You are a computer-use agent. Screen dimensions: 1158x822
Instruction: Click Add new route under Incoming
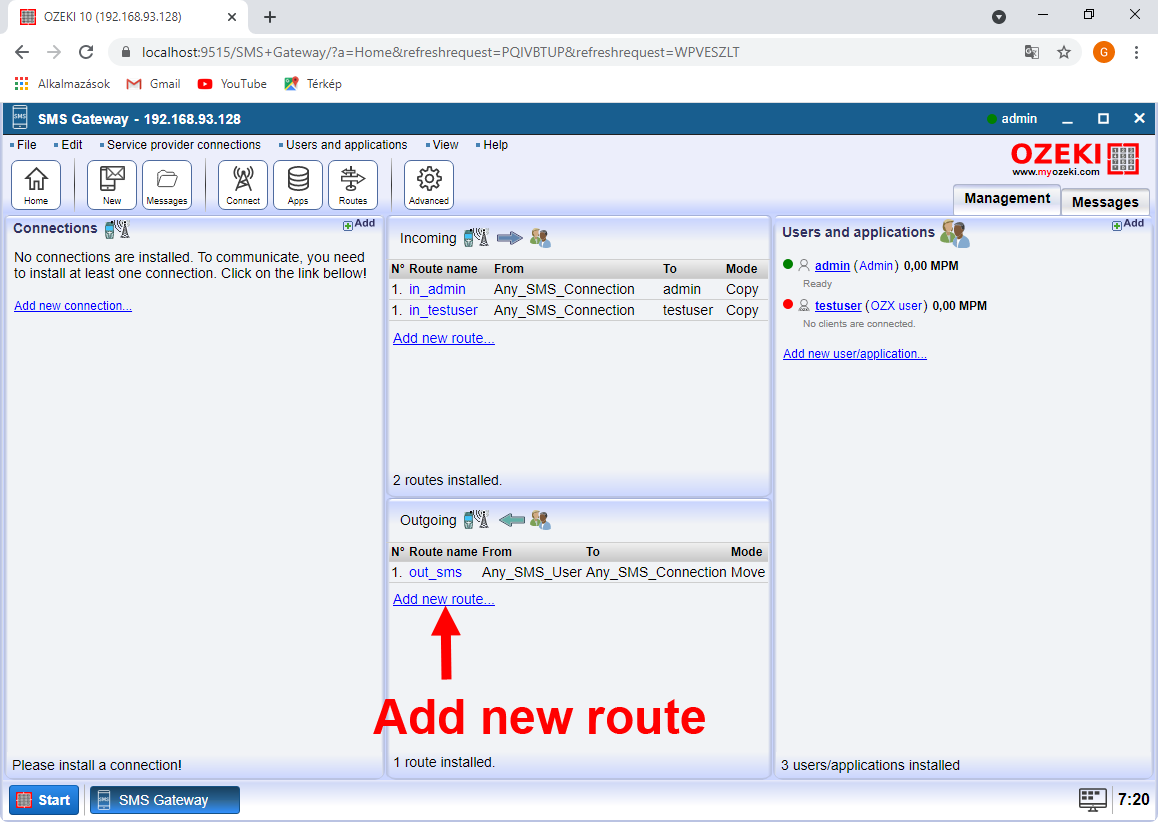point(444,338)
